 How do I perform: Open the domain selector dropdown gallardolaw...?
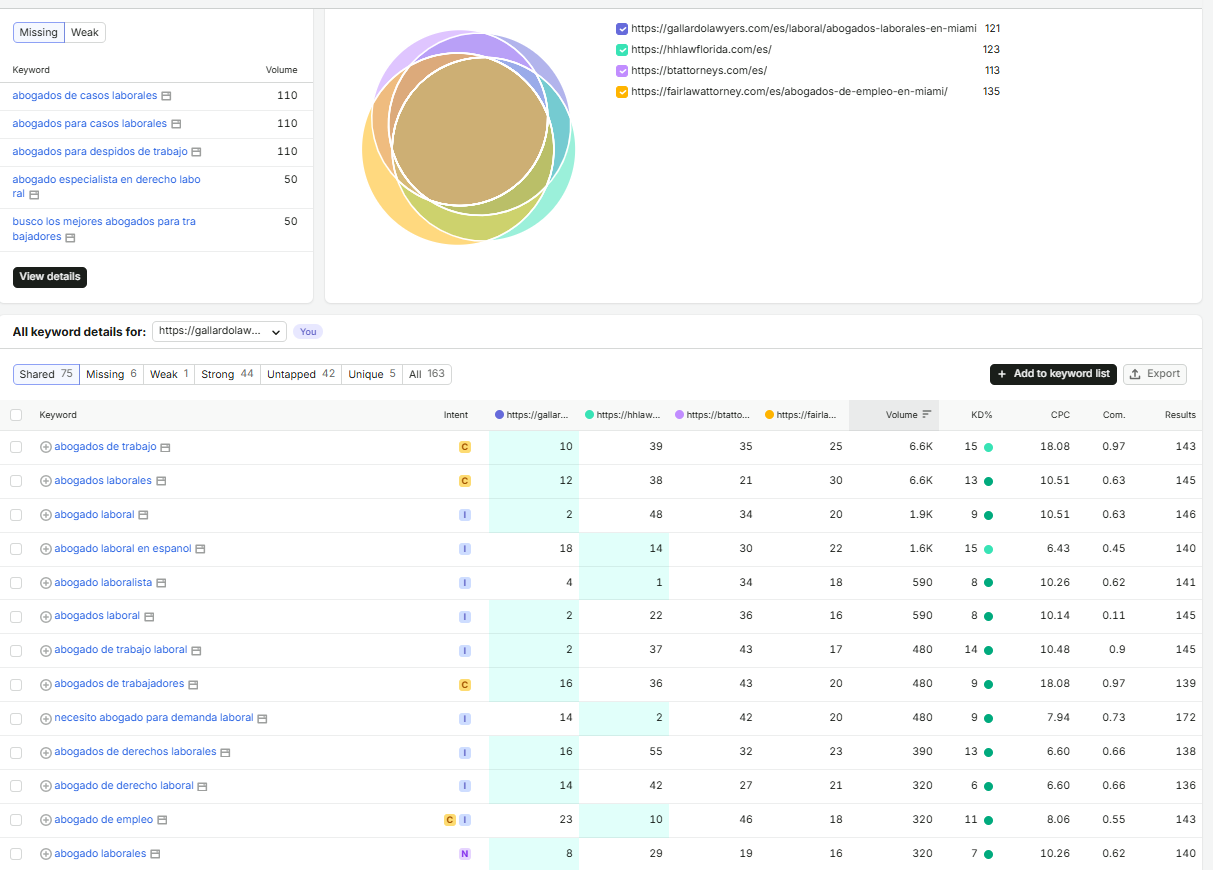219,331
